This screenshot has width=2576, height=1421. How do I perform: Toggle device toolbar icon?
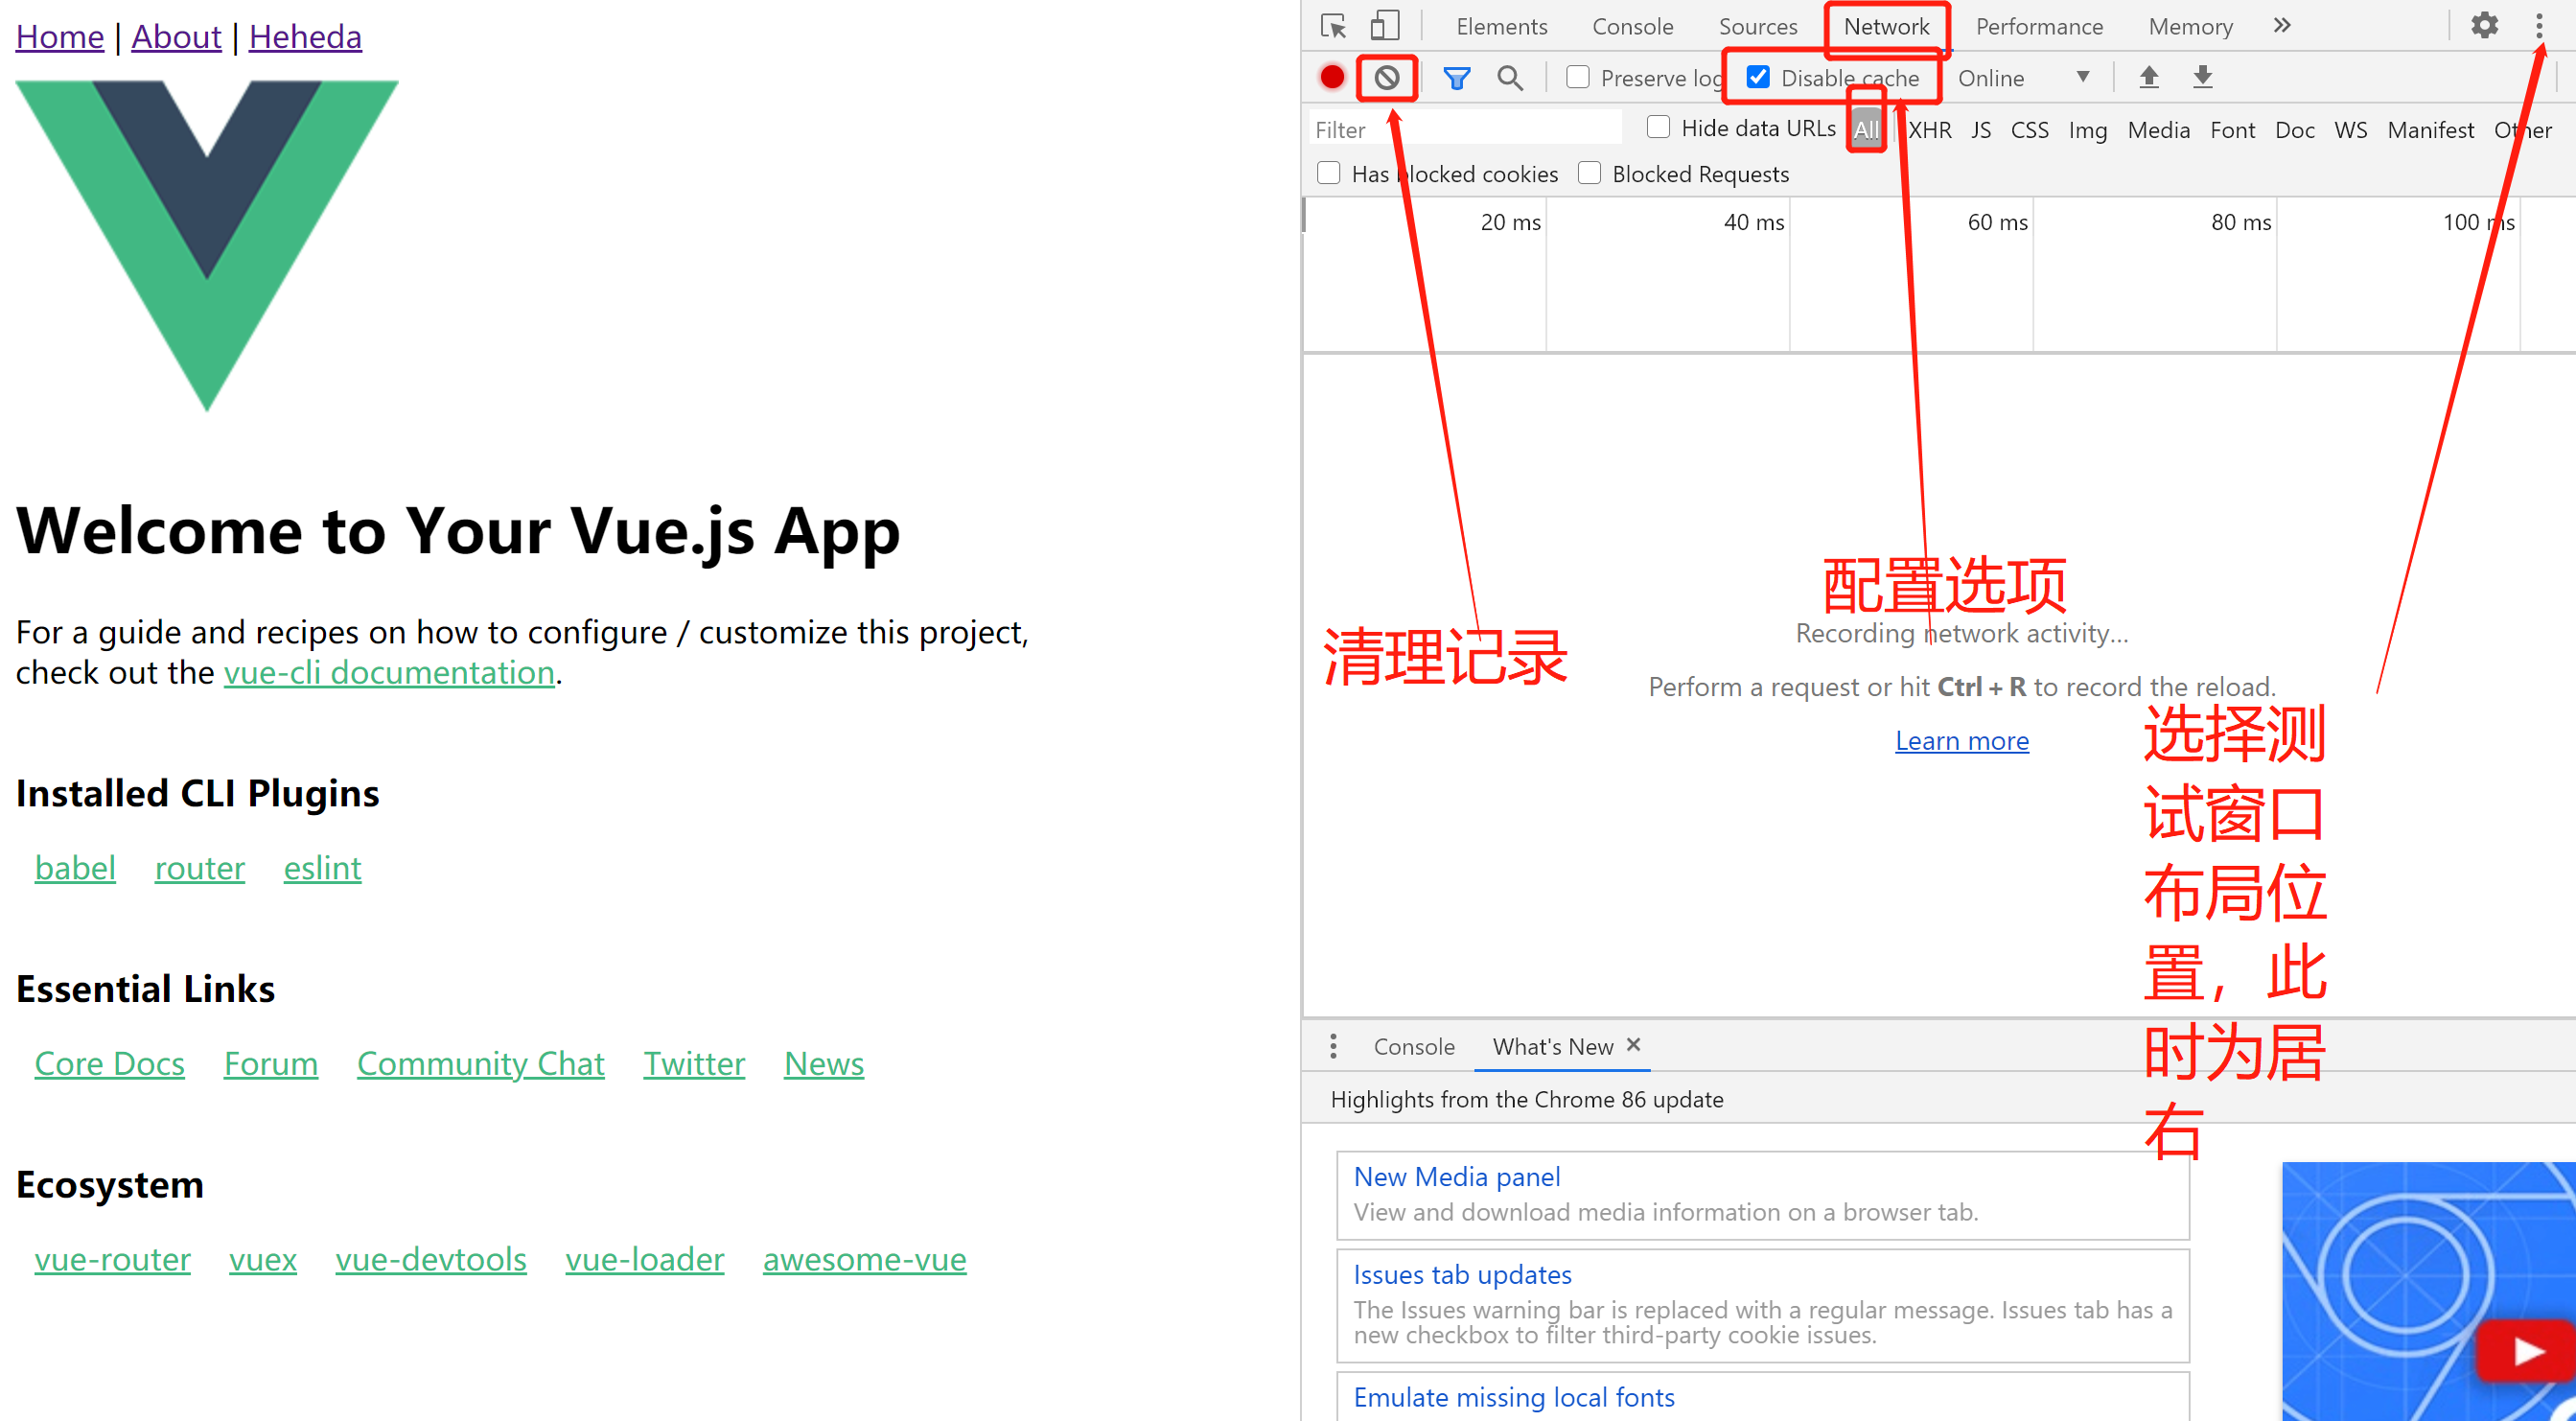(x=1384, y=26)
